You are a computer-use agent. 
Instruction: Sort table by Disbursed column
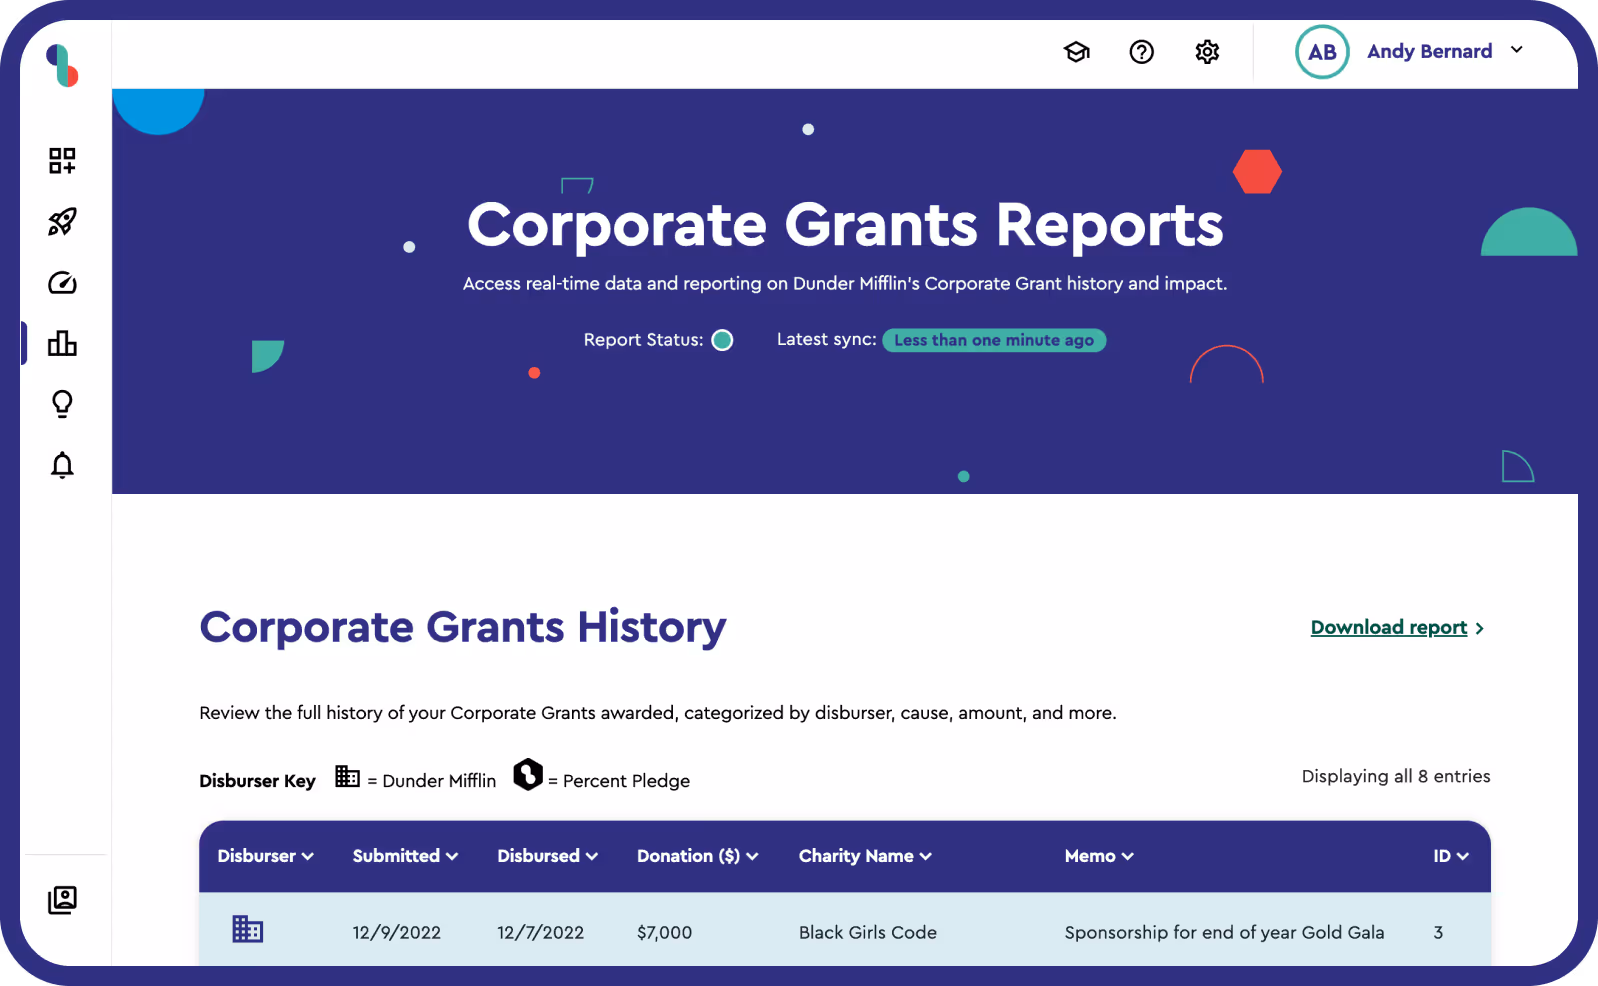coord(548,856)
